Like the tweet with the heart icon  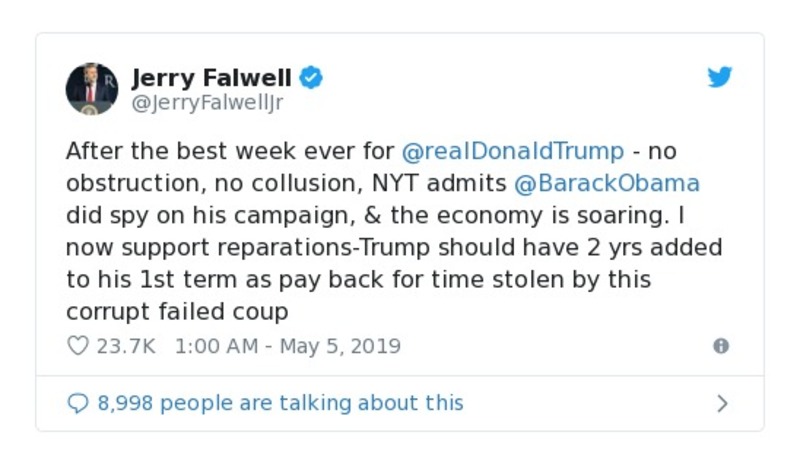[x=77, y=346]
